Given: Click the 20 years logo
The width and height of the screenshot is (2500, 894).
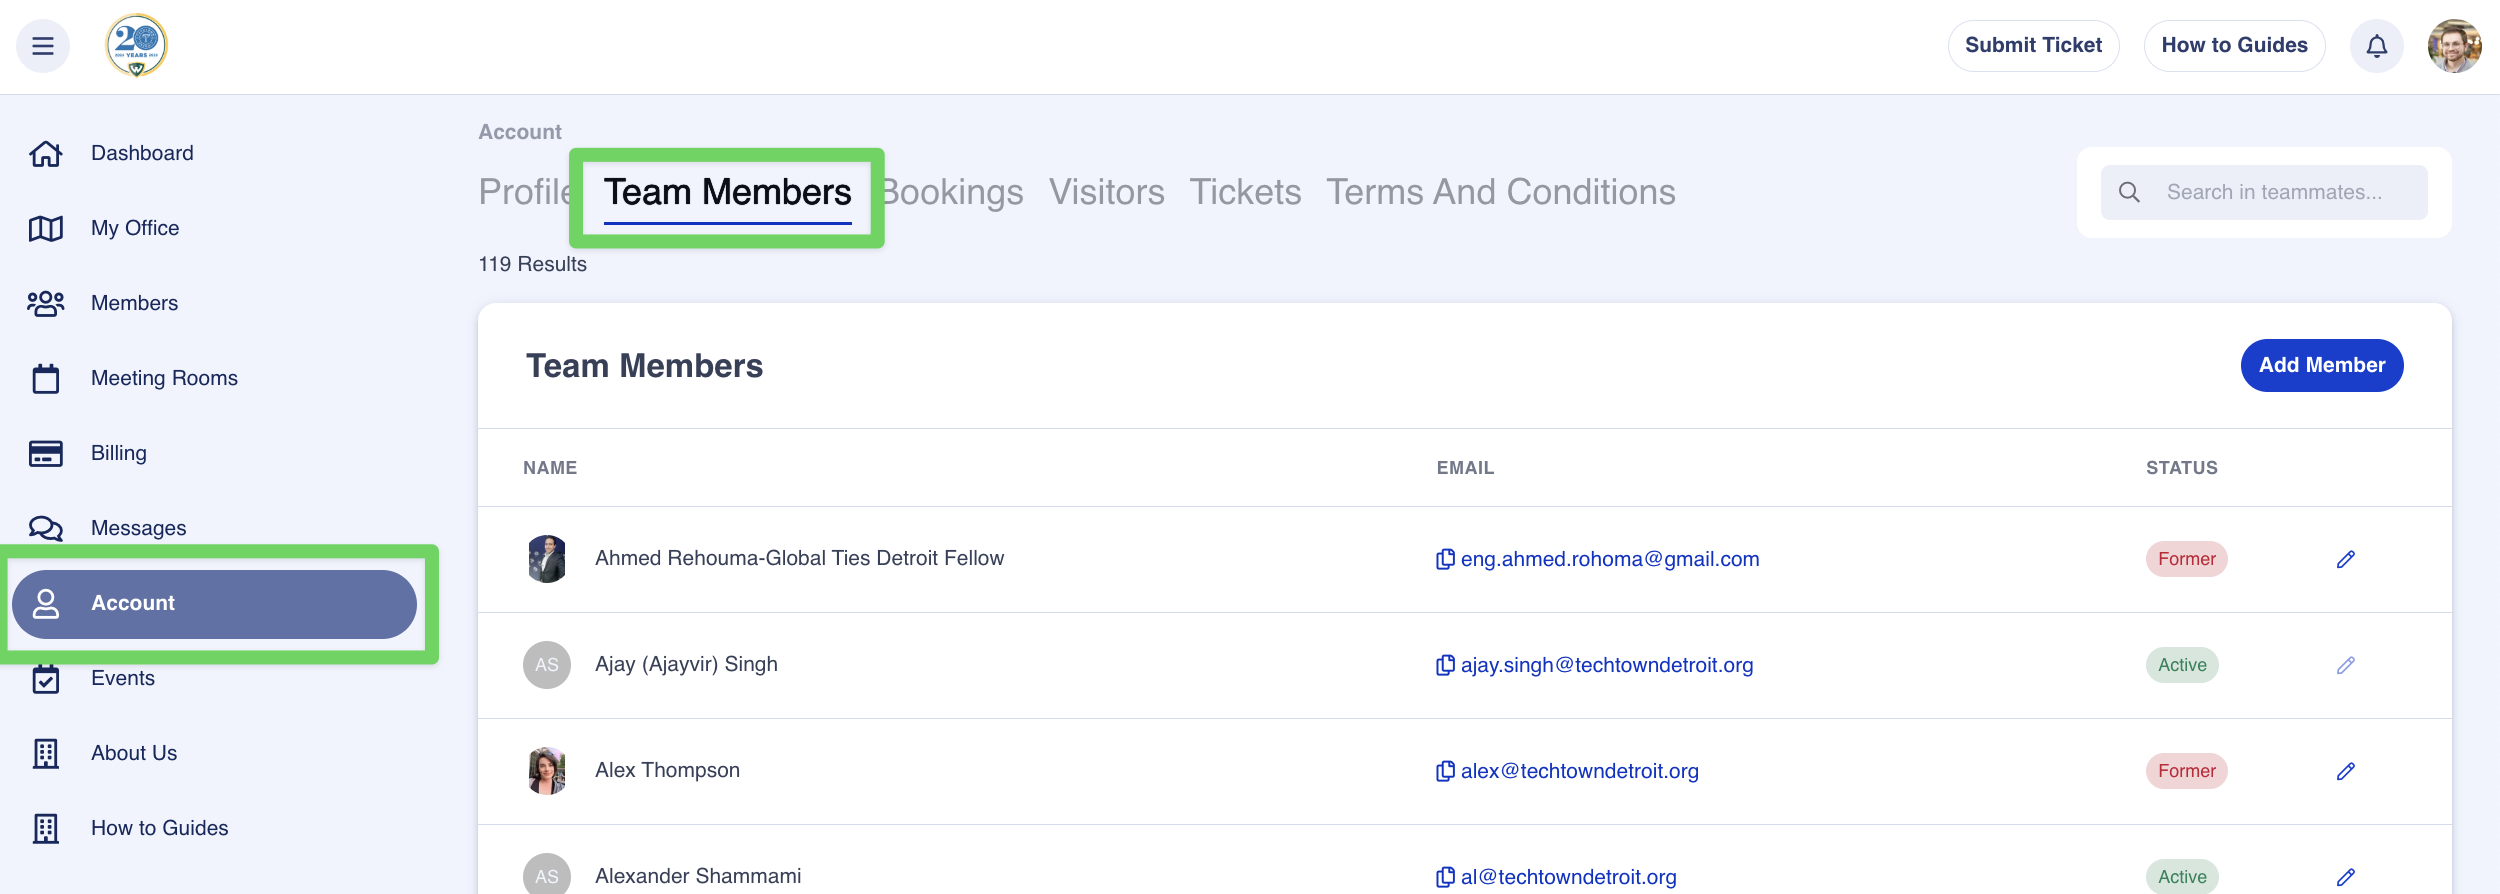Looking at the screenshot, I should point(137,46).
